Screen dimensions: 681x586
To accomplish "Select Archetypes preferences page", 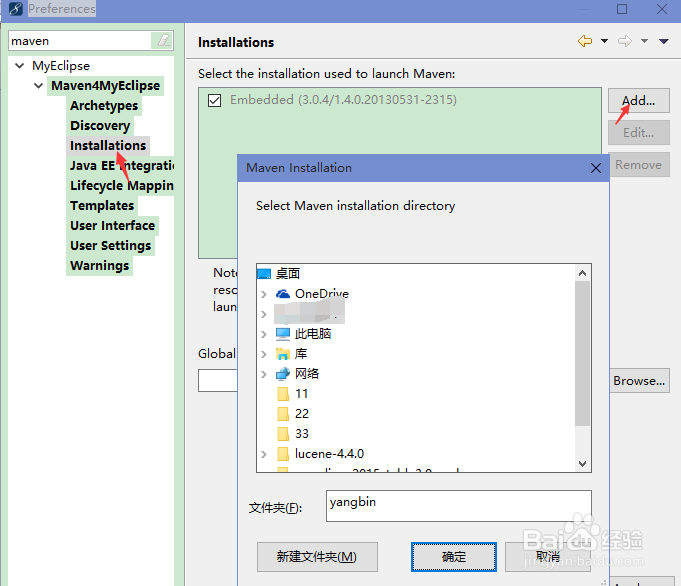I will (104, 106).
